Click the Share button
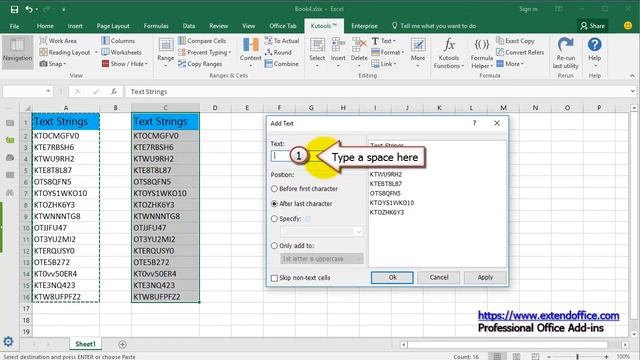This screenshot has height=360, width=640. click(x=593, y=26)
